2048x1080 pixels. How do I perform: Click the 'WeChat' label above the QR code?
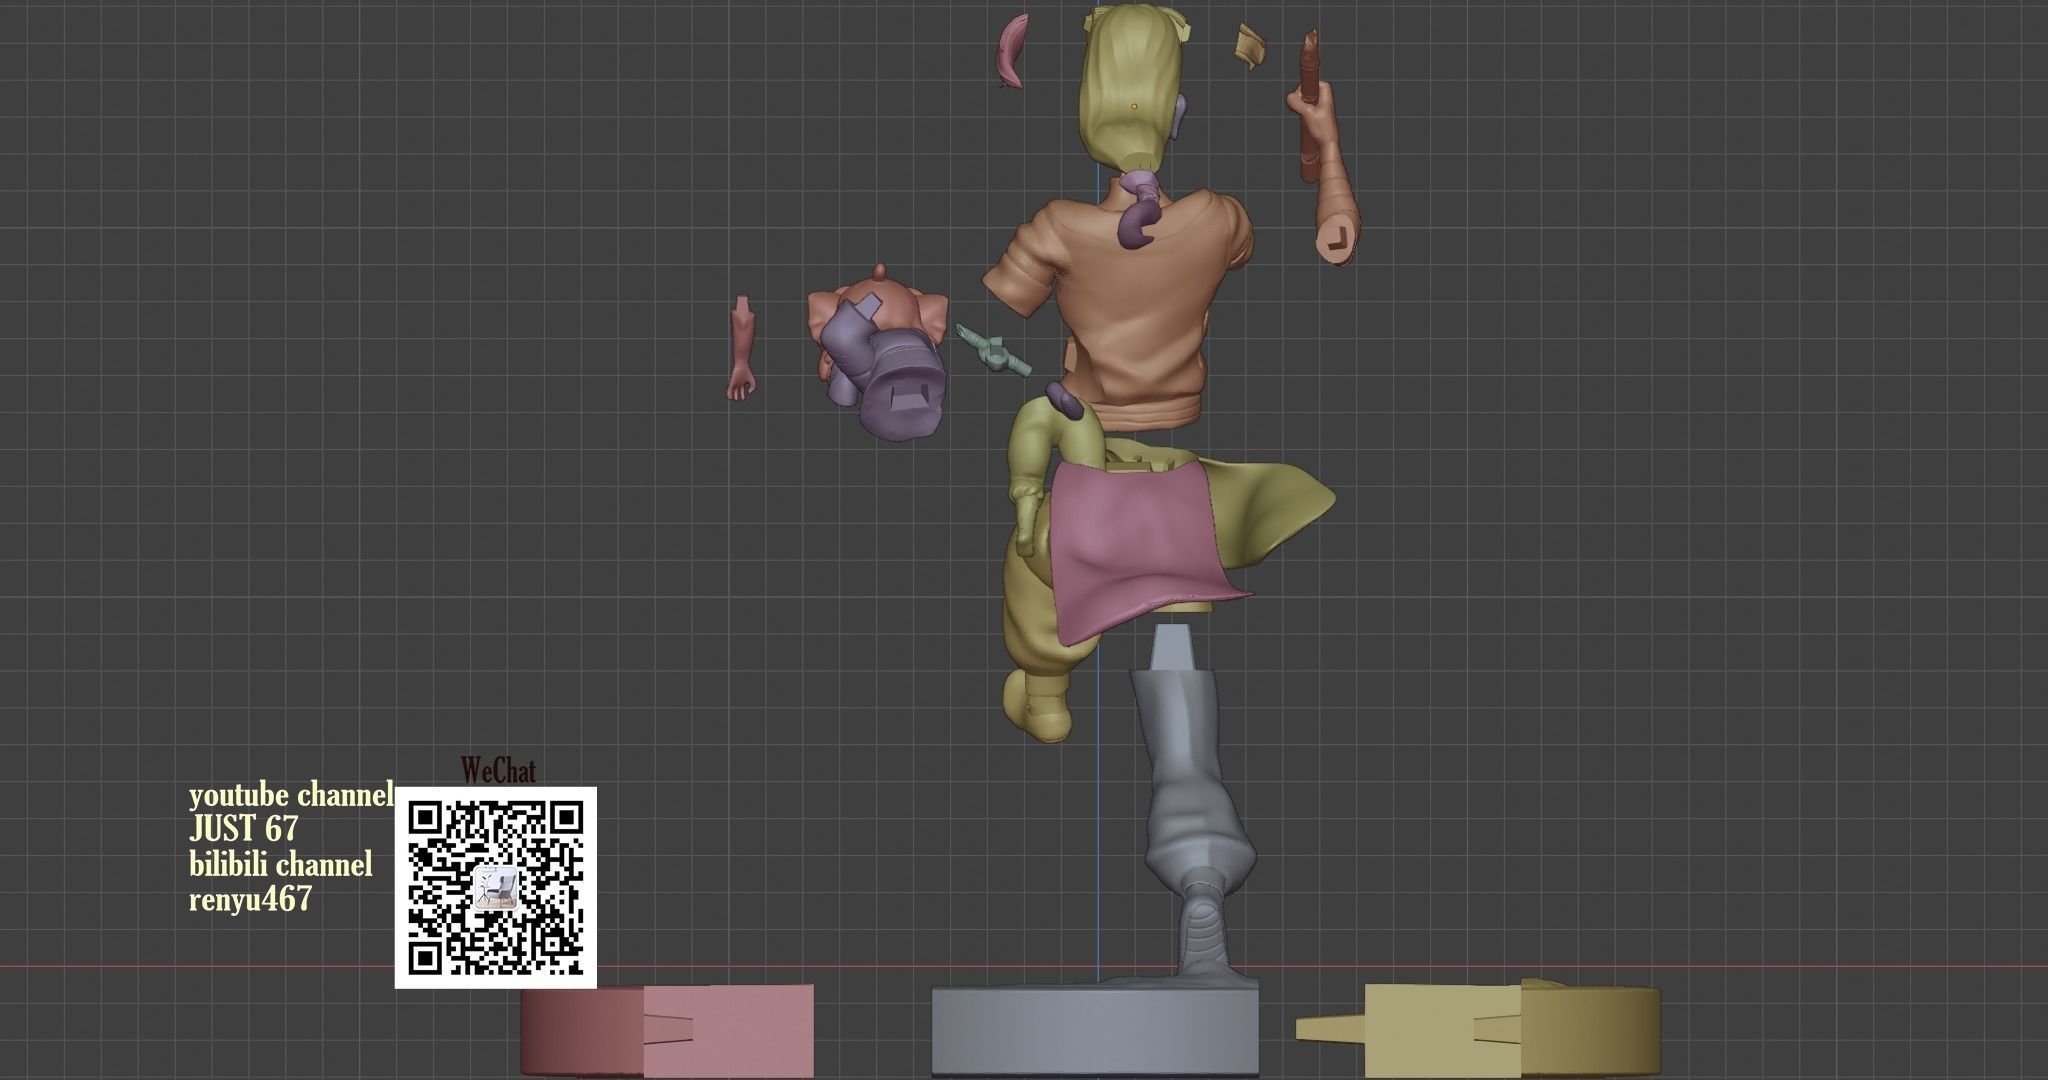tap(497, 771)
